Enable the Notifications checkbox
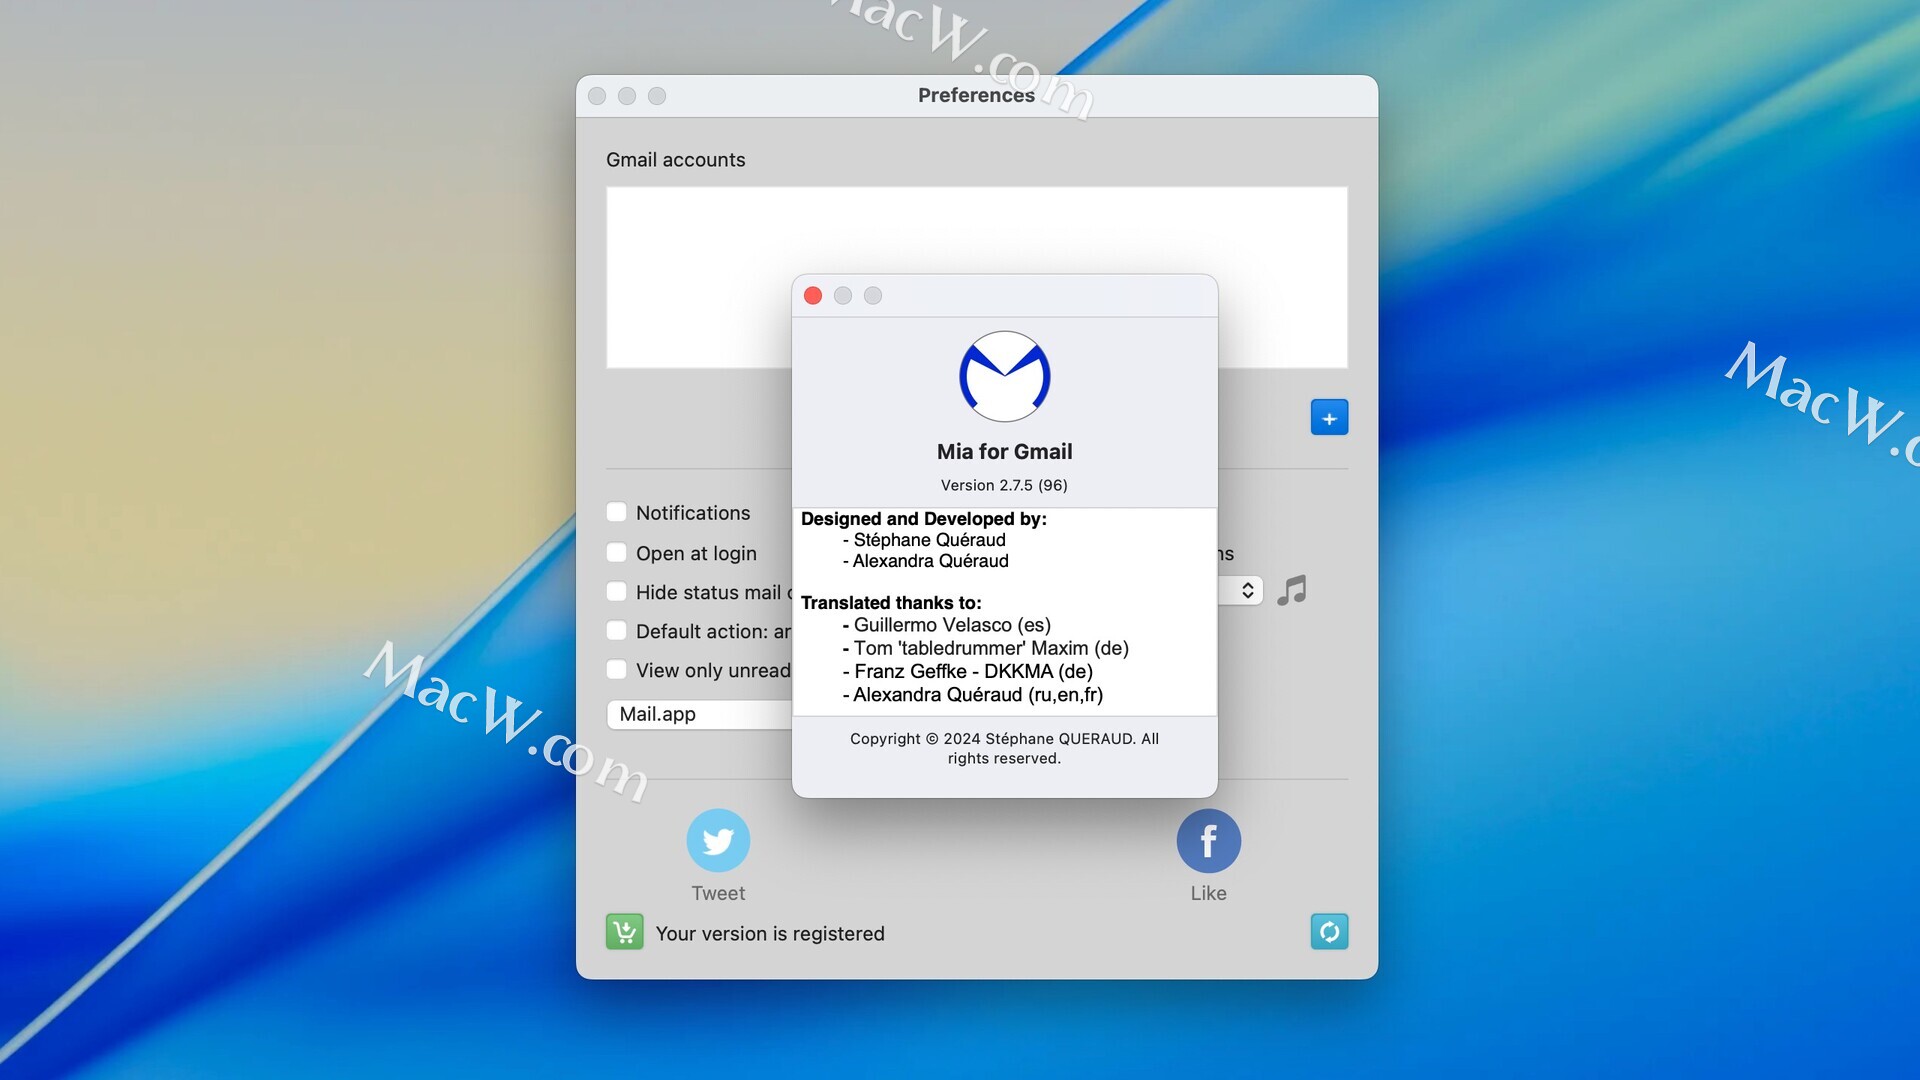Screen dimensions: 1920x1080 click(617, 512)
